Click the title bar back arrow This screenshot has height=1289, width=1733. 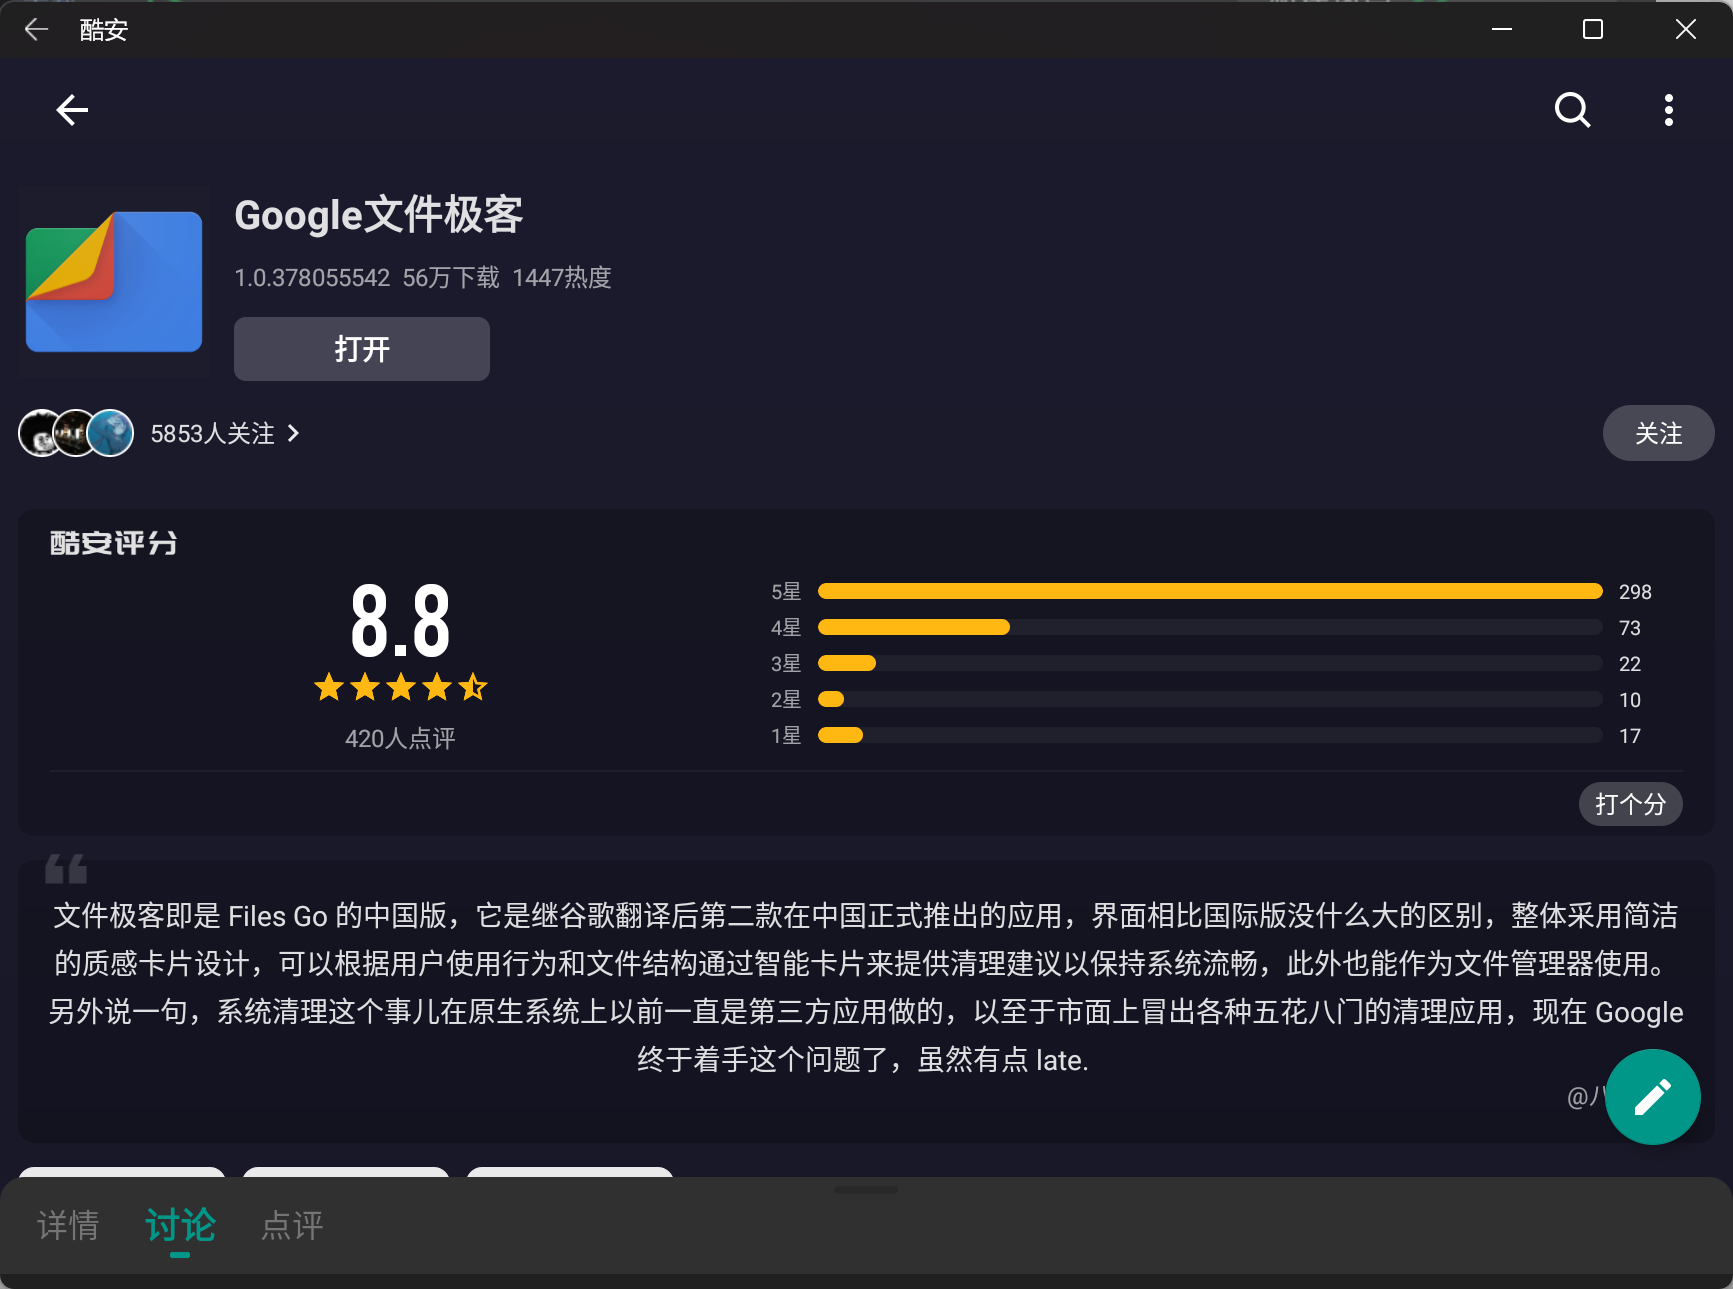pyautogui.click(x=36, y=30)
